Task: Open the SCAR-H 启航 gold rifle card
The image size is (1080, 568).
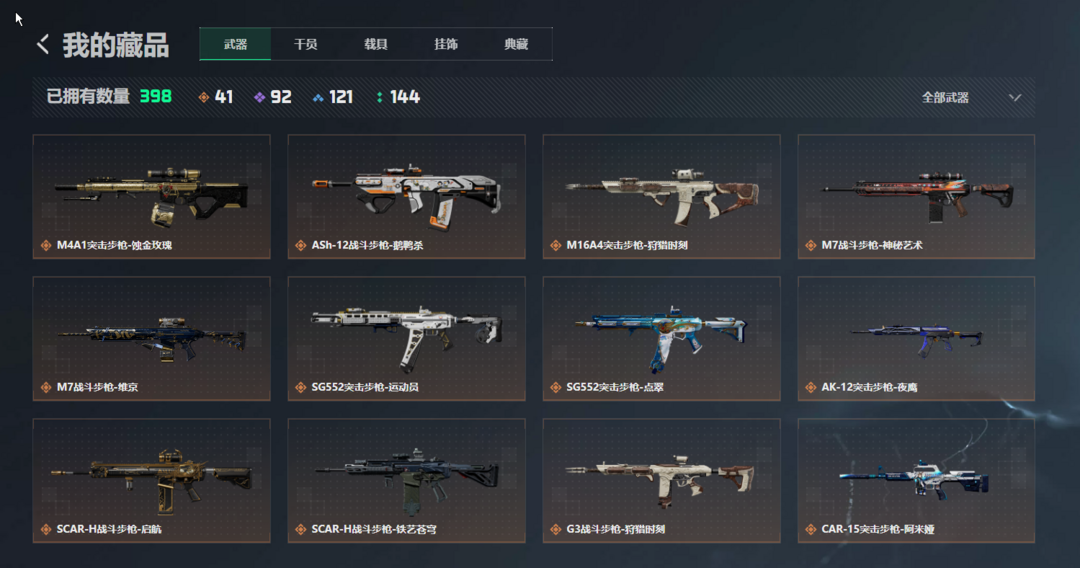Action: click(152, 481)
